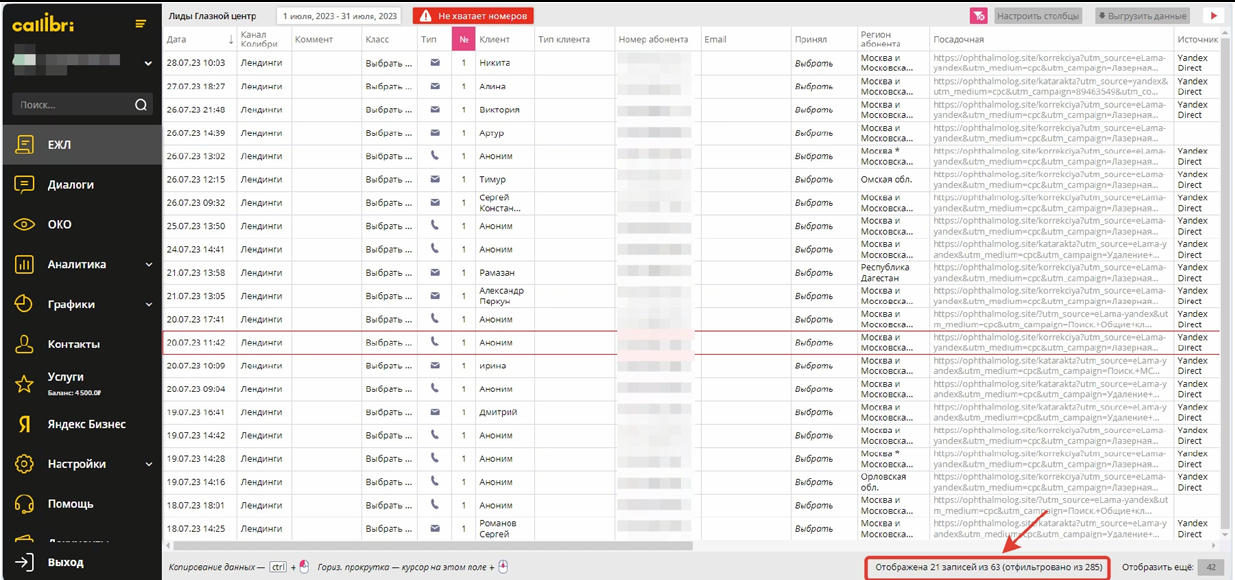Click the pink filter reset icon
The image size is (1235, 580).
click(979, 16)
